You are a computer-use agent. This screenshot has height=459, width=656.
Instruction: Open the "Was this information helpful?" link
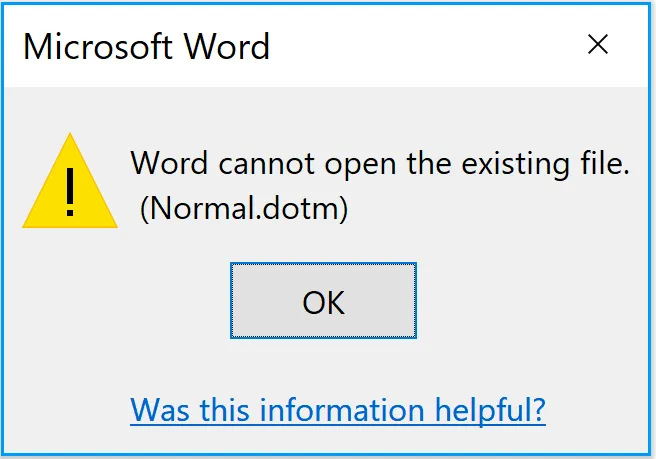click(x=338, y=409)
